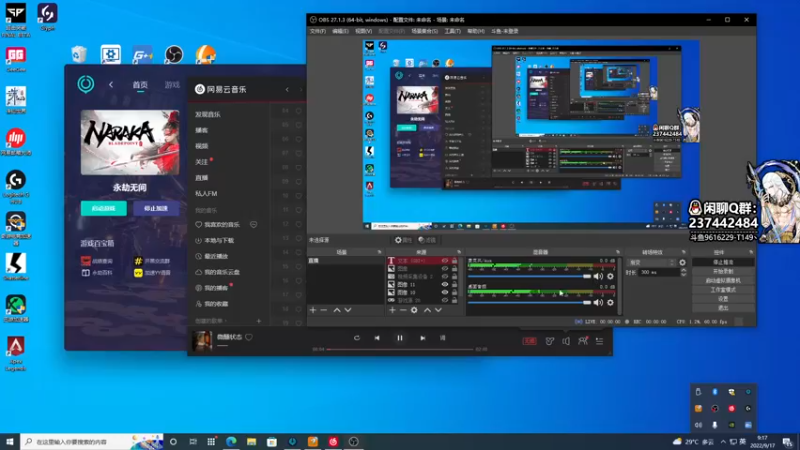The height and width of the screenshot is (450, 800).
Task: Open scene transition properties gear
Action: [x=683, y=262]
